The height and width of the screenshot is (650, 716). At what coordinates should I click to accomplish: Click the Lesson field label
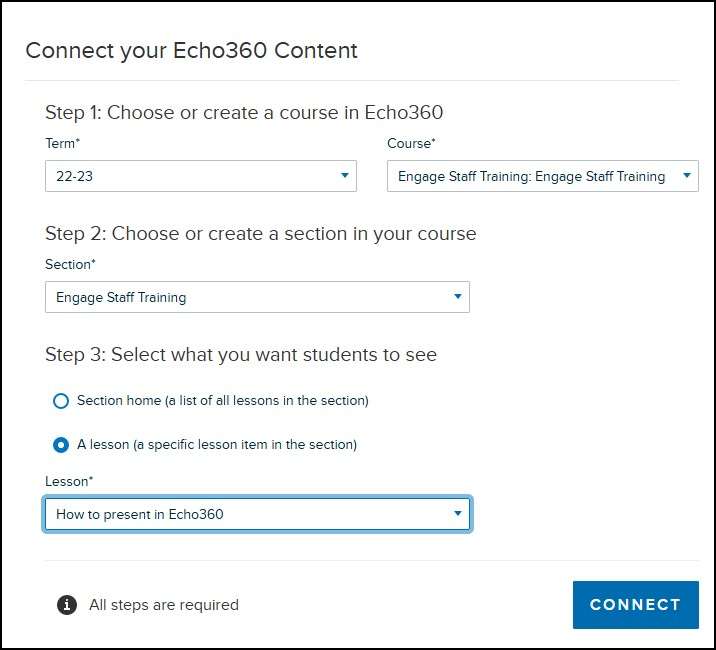(x=69, y=481)
